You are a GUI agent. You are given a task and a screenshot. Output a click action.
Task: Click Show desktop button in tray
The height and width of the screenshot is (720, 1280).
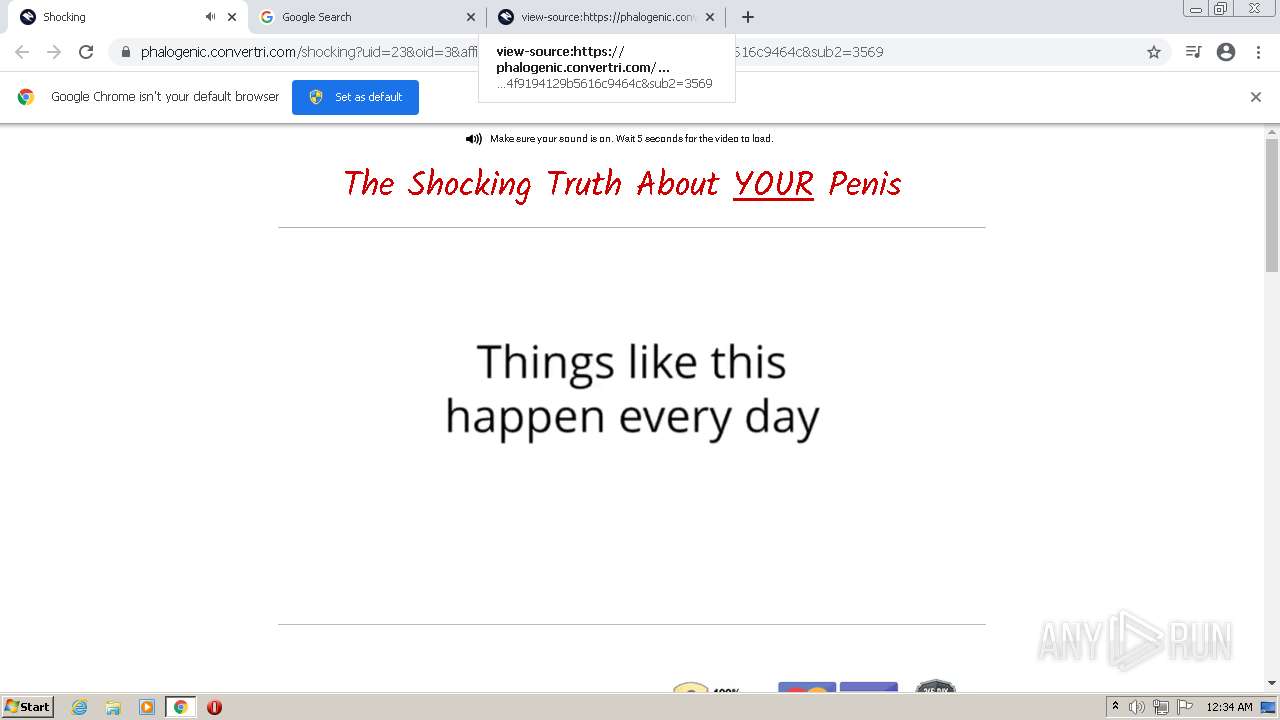click(1268, 707)
